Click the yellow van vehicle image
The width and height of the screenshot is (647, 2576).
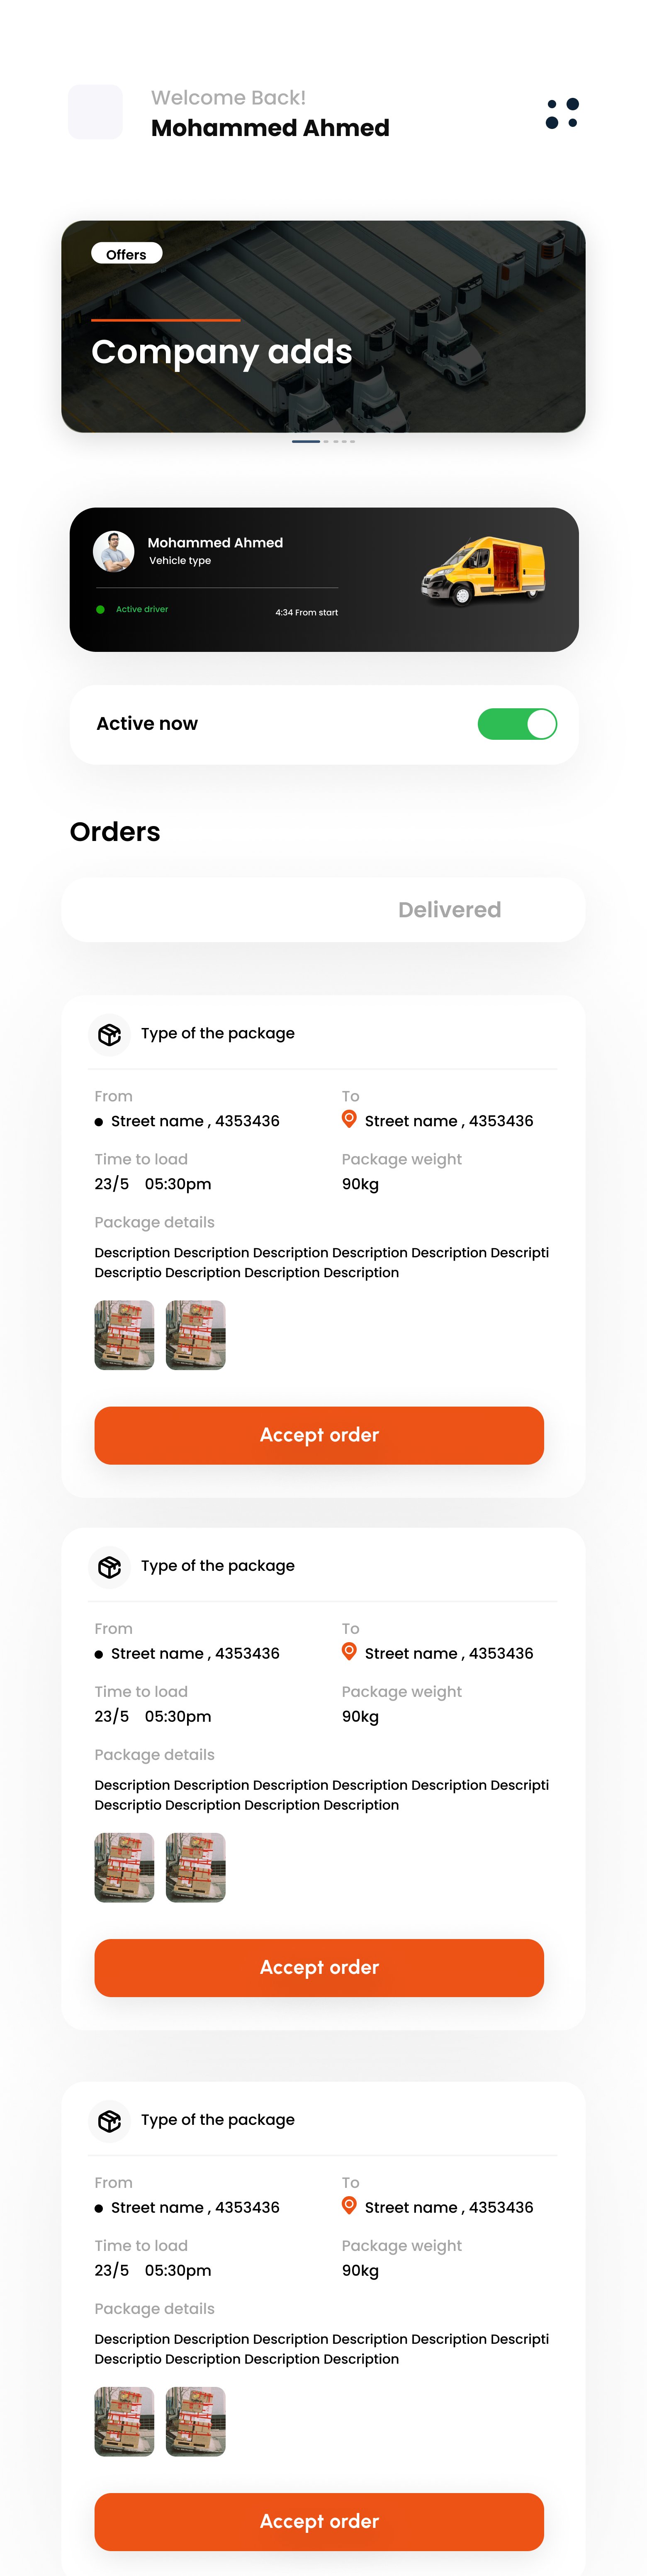[x=483, y=571]
